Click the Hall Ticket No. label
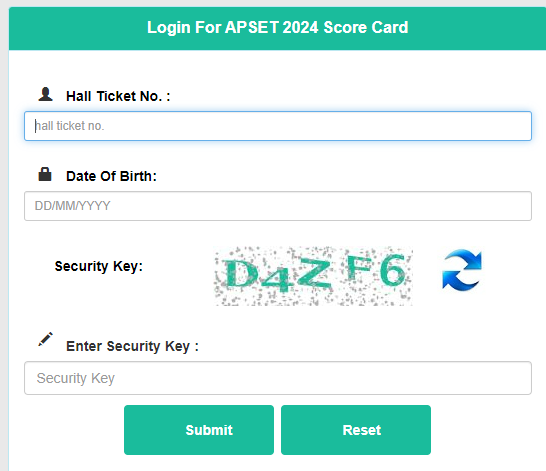The image size is (546, 471). tap(118, 96)
